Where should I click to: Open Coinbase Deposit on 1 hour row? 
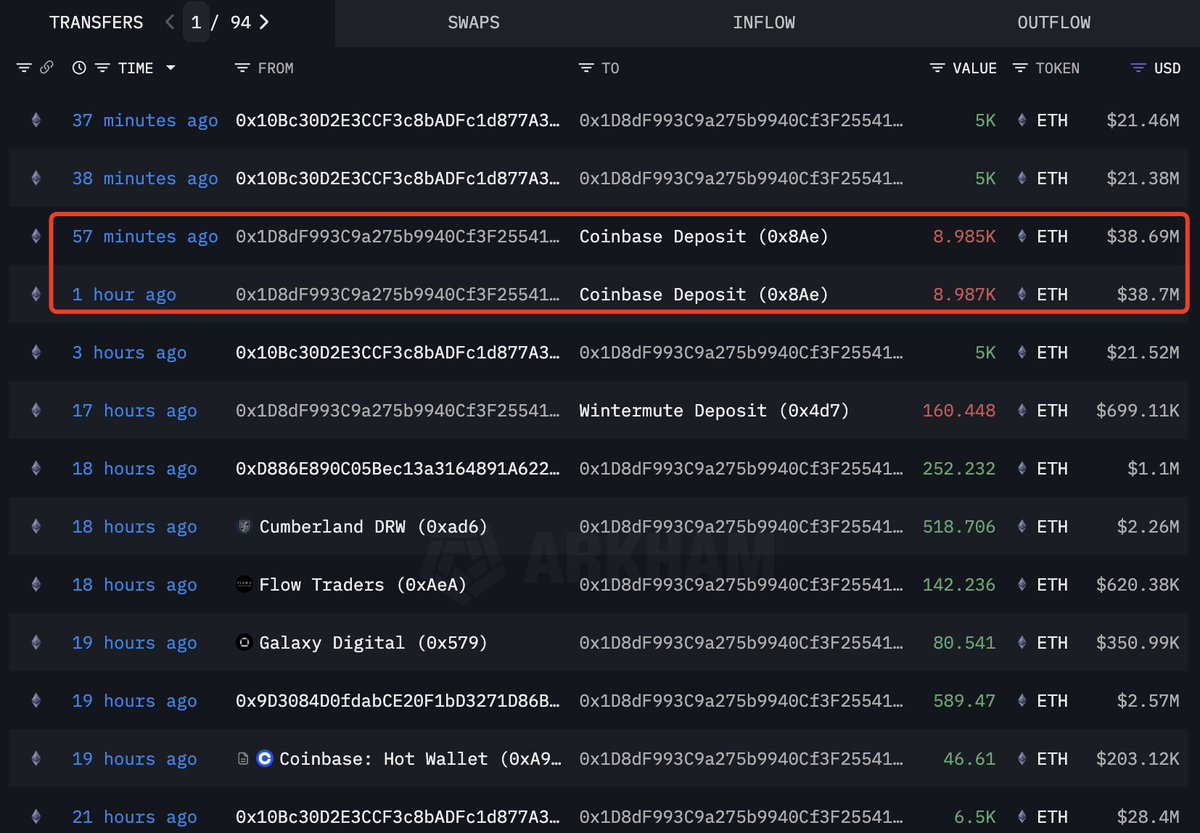704,294
